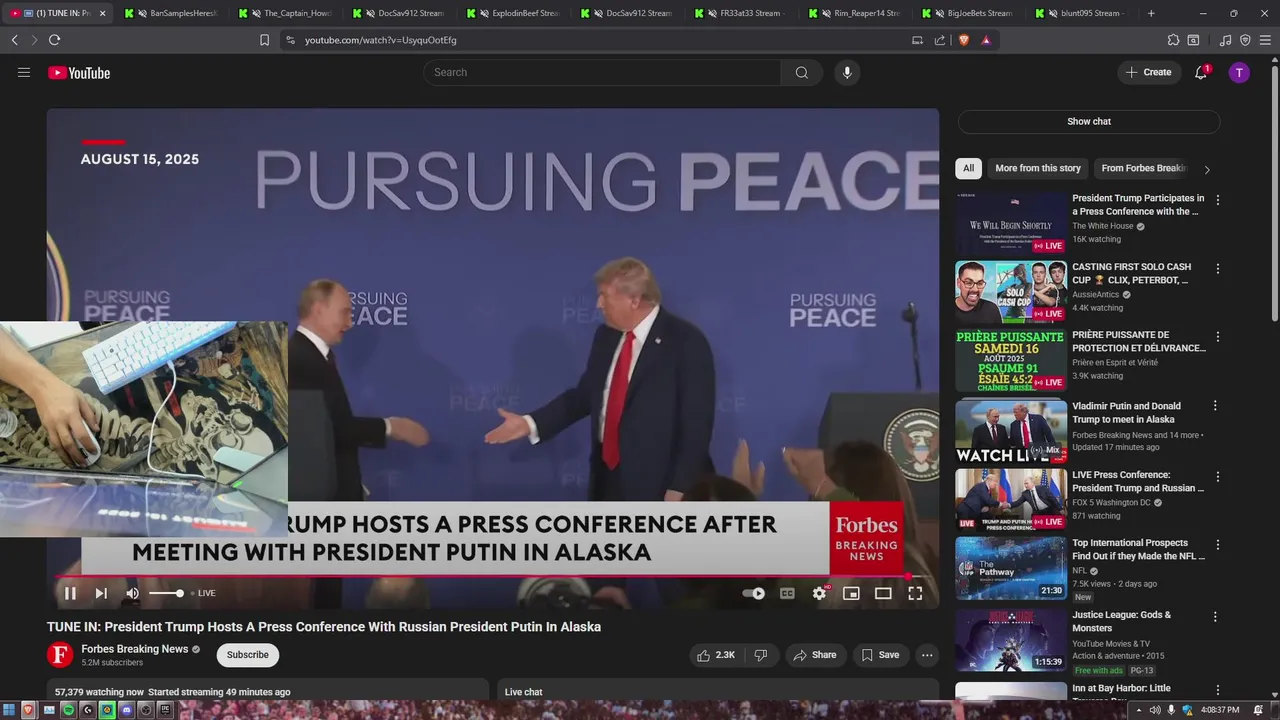Switch to BanSamplesHeresh browser tab

171,13
